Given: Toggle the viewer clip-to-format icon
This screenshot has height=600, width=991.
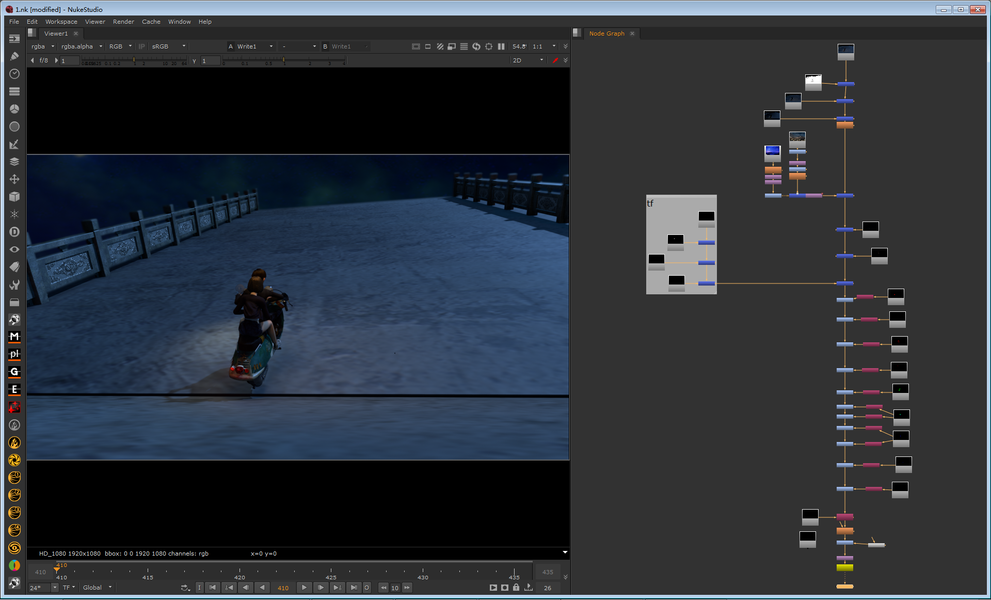Looking at the screenshot, I should click(416, 46).
